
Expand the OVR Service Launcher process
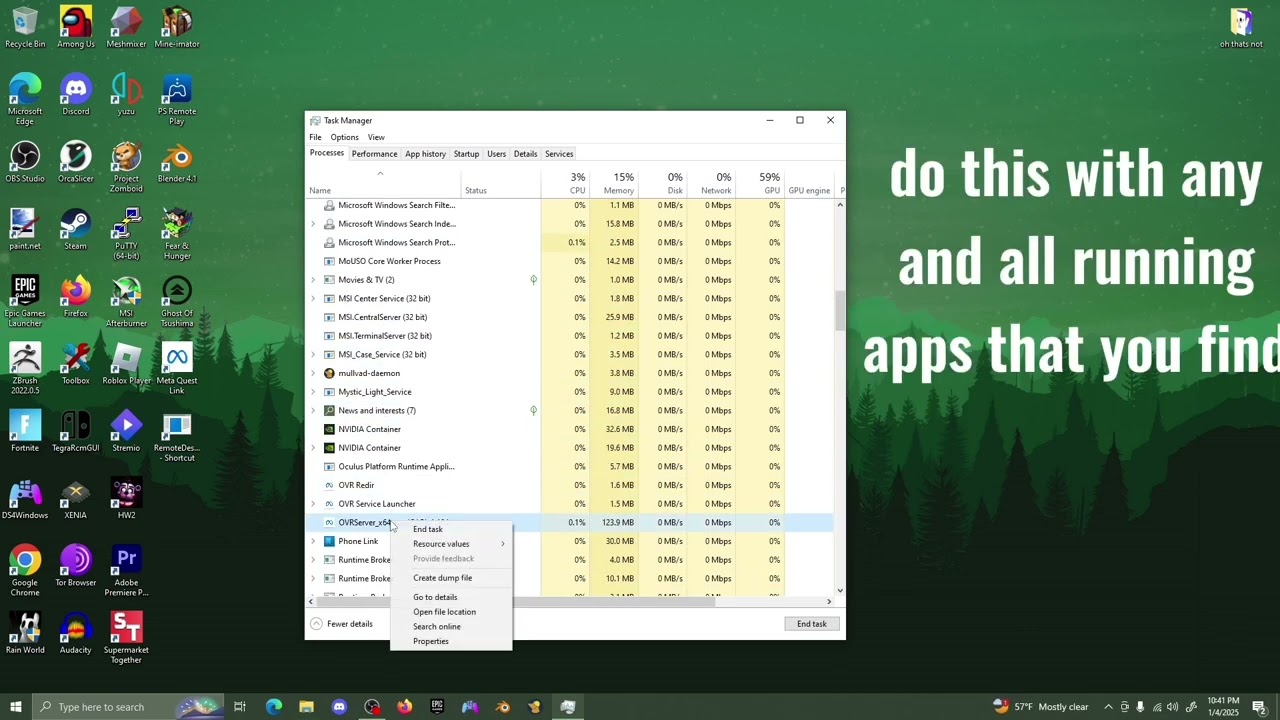pos(313,504)
